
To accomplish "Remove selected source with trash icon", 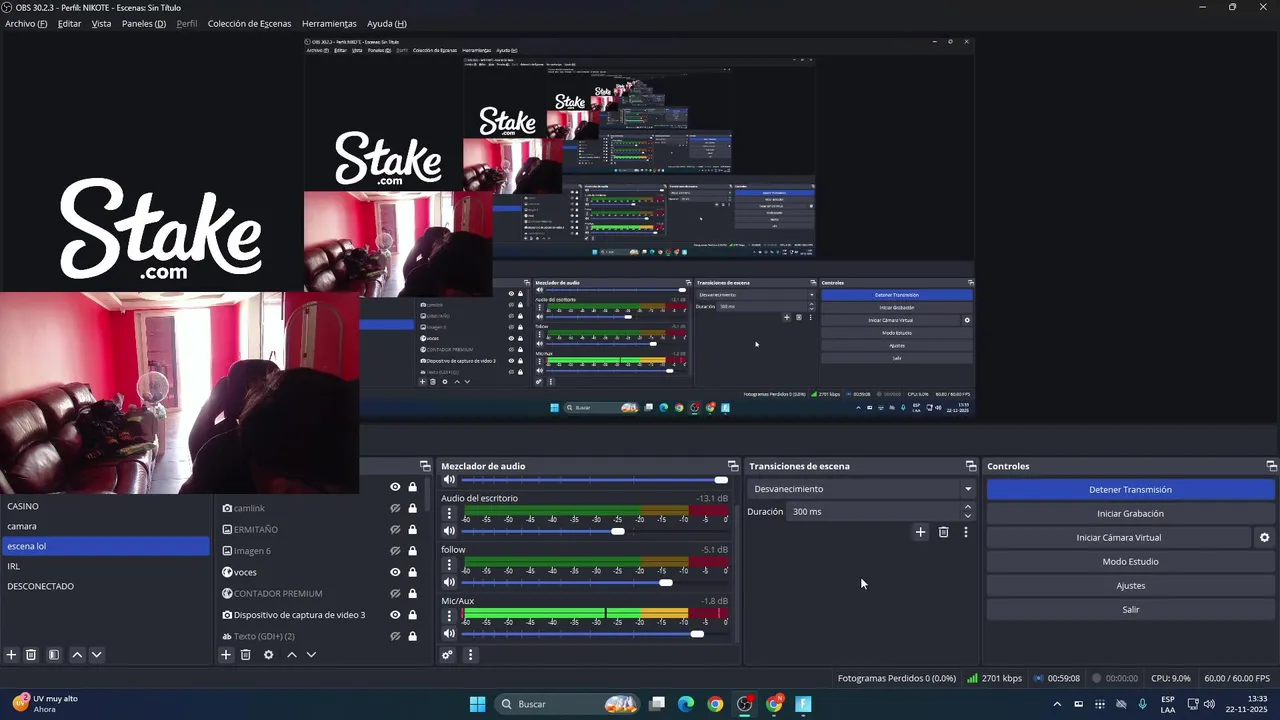I will [245, 655].
